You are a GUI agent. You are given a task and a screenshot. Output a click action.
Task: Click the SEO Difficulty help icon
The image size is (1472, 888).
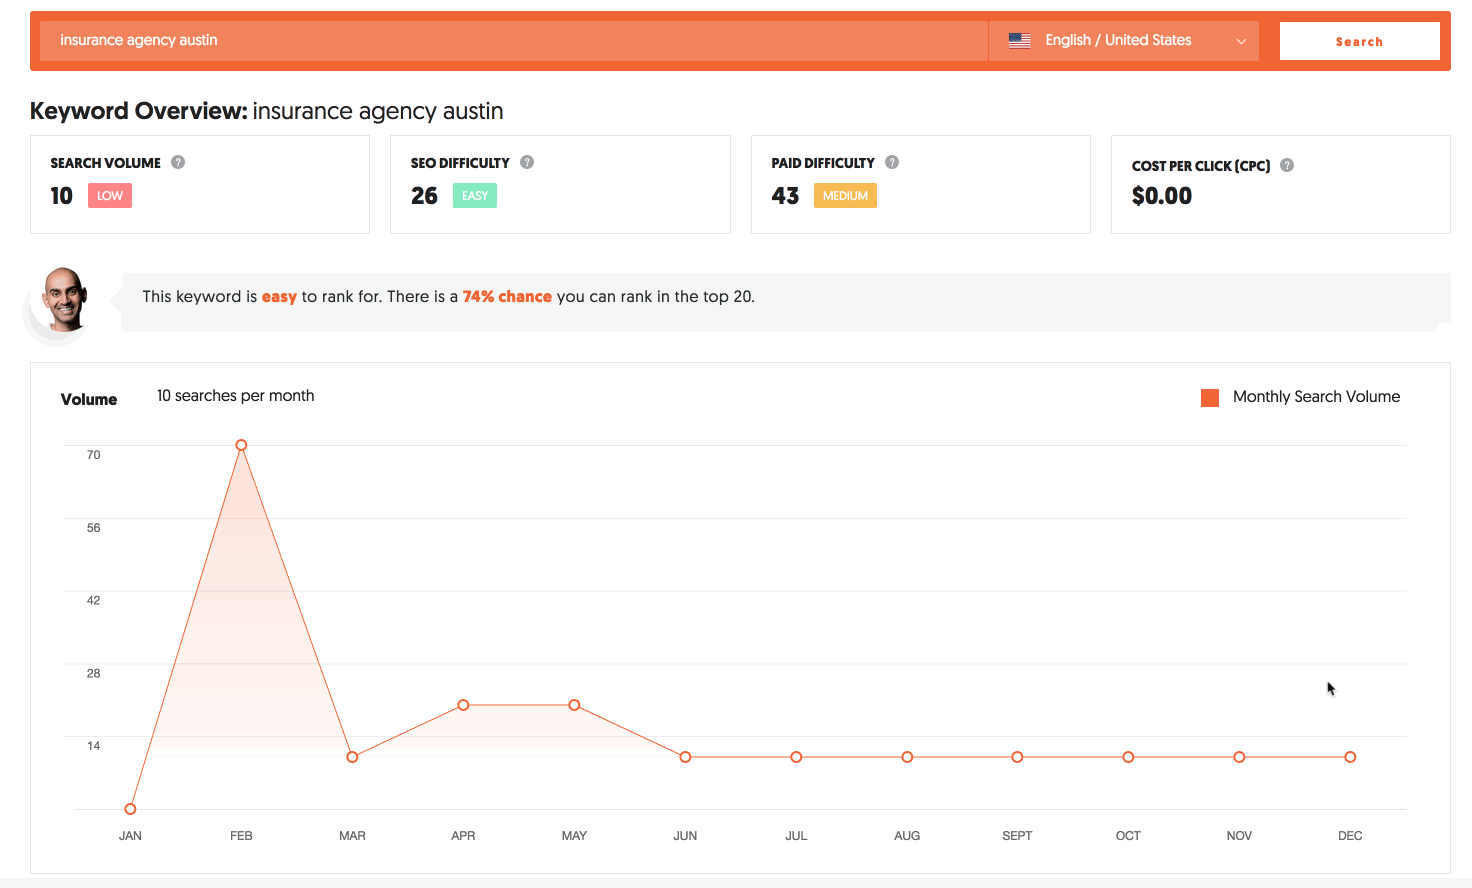pyautogui.click(x=527, y=162)
